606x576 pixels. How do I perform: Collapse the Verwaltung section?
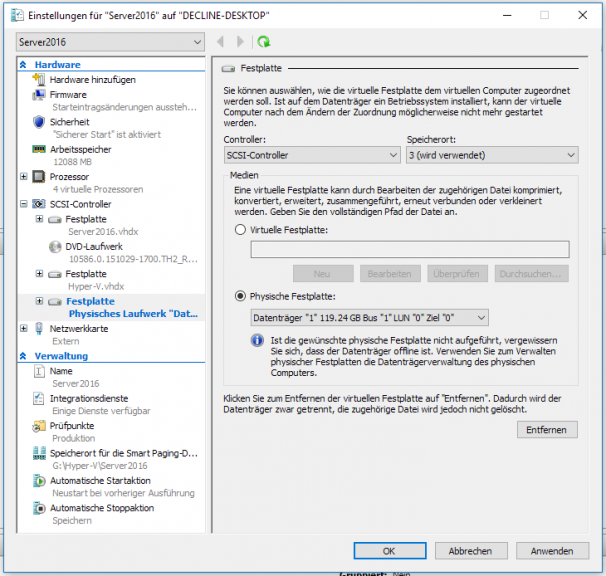23,356
